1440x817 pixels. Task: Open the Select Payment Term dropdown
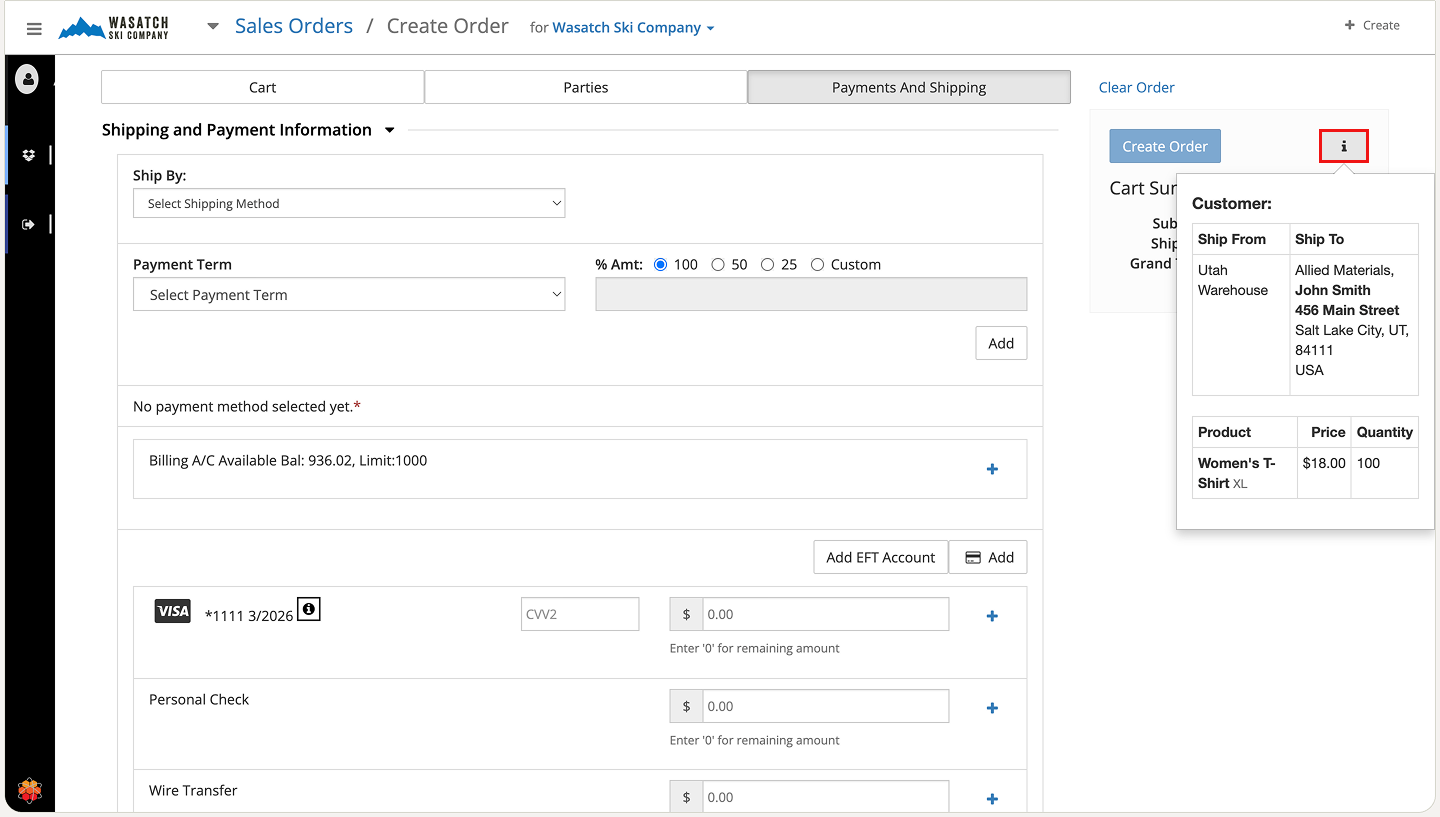click(x=349, y=295)
